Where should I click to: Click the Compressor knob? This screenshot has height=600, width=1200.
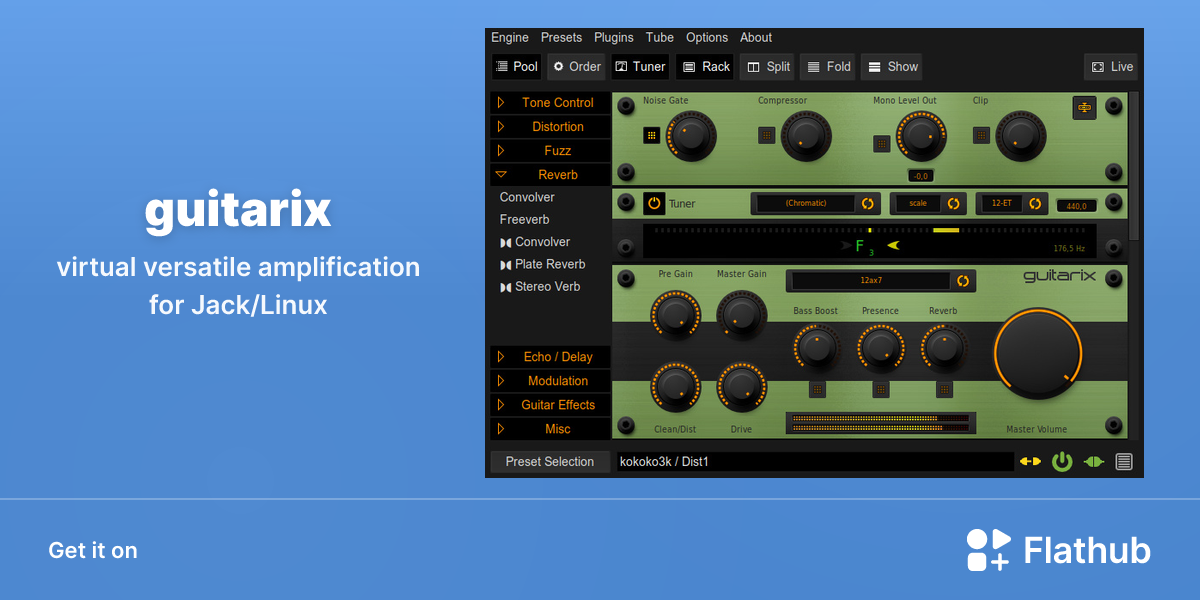(806, 136)
